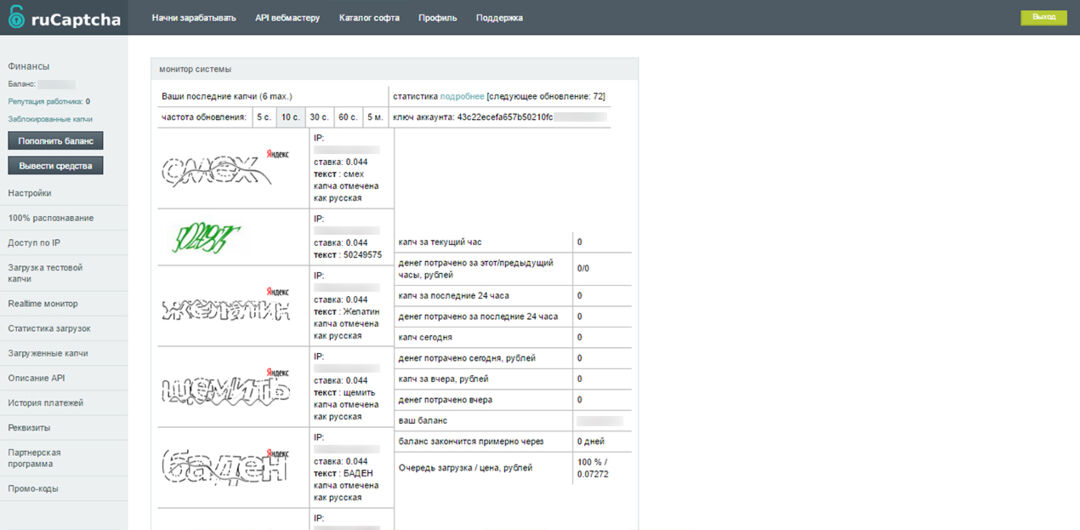Choose the 60 с. refresh interval
The width and height of the screenshot is (1080, 530).
(x=348, y=117)
